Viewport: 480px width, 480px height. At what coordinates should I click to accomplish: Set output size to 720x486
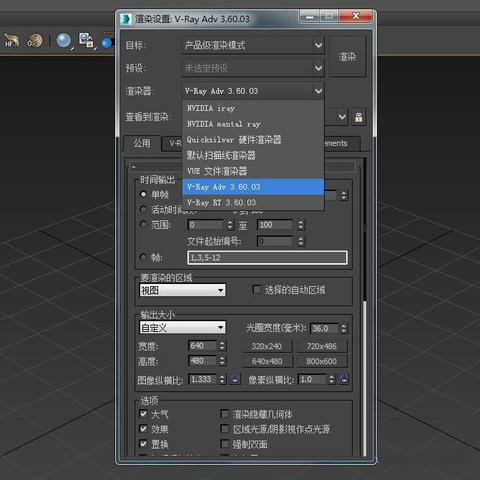[322, 346]
